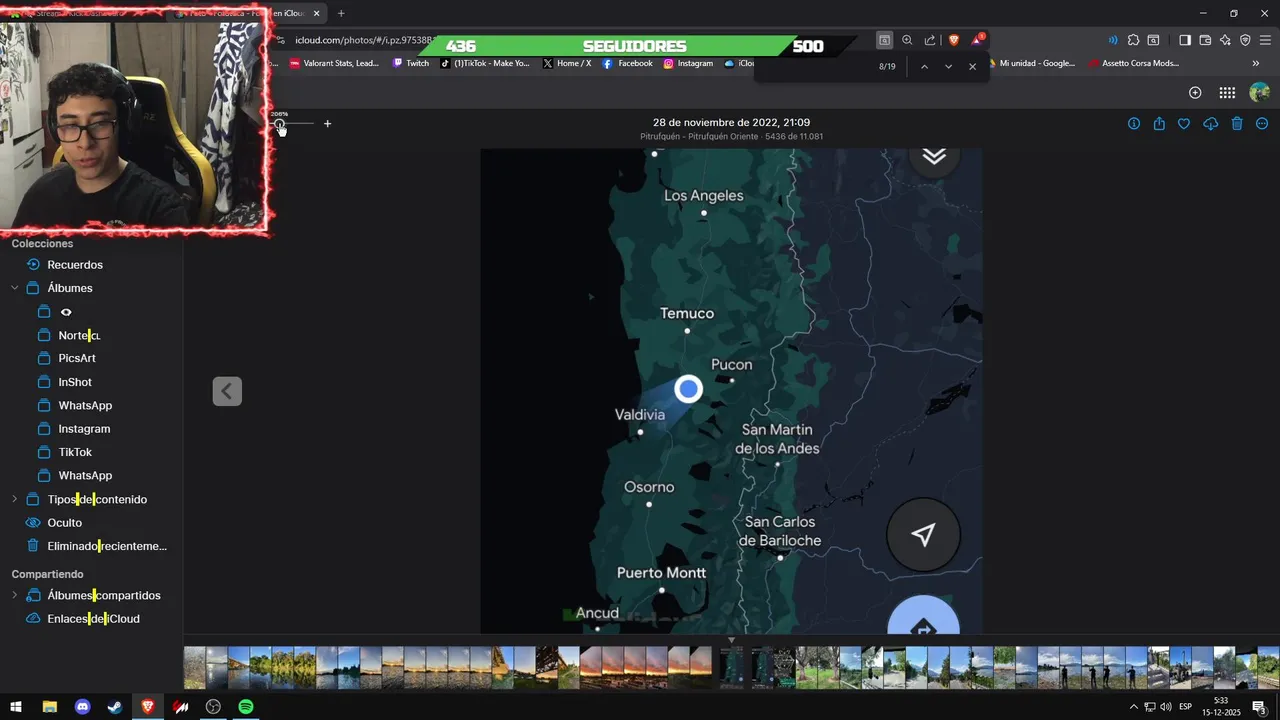Screen dimensions: 1280x720
Task: Open the Windows Start menu
Action: point(15,707)
